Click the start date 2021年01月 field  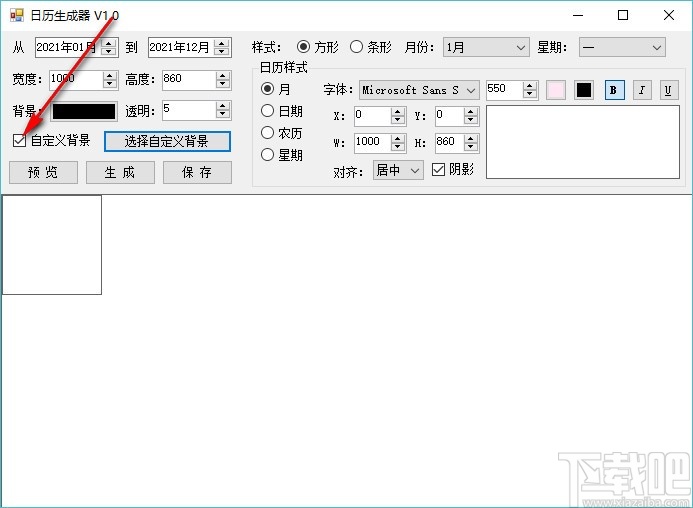pyautogui.click(x=68, y=47)
